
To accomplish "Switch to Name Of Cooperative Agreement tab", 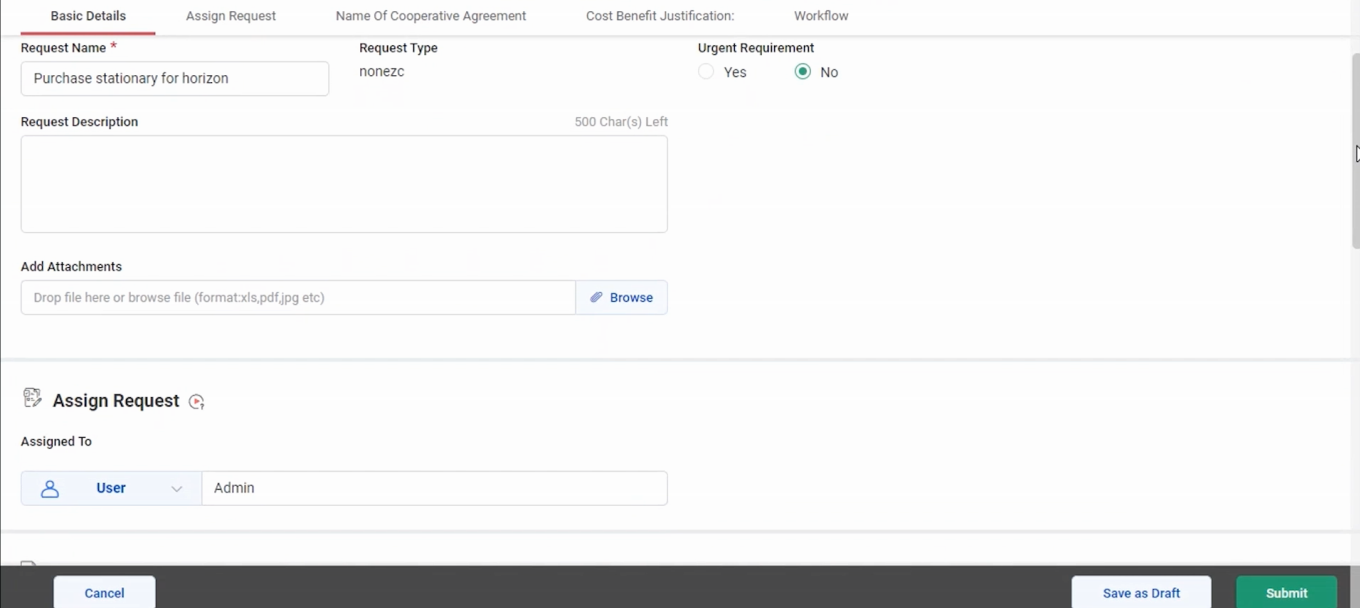I will 430,16.
